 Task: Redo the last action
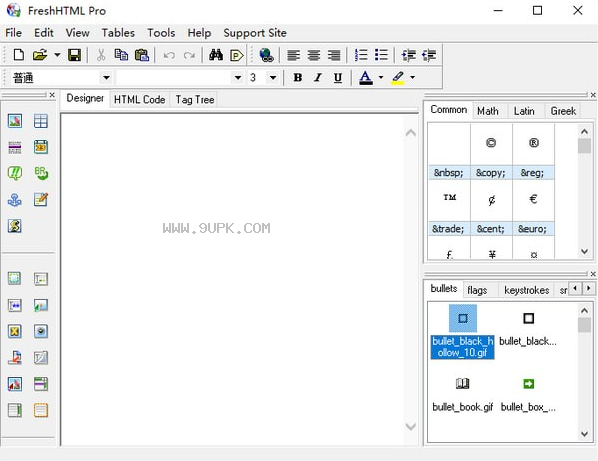click(189, 55)
